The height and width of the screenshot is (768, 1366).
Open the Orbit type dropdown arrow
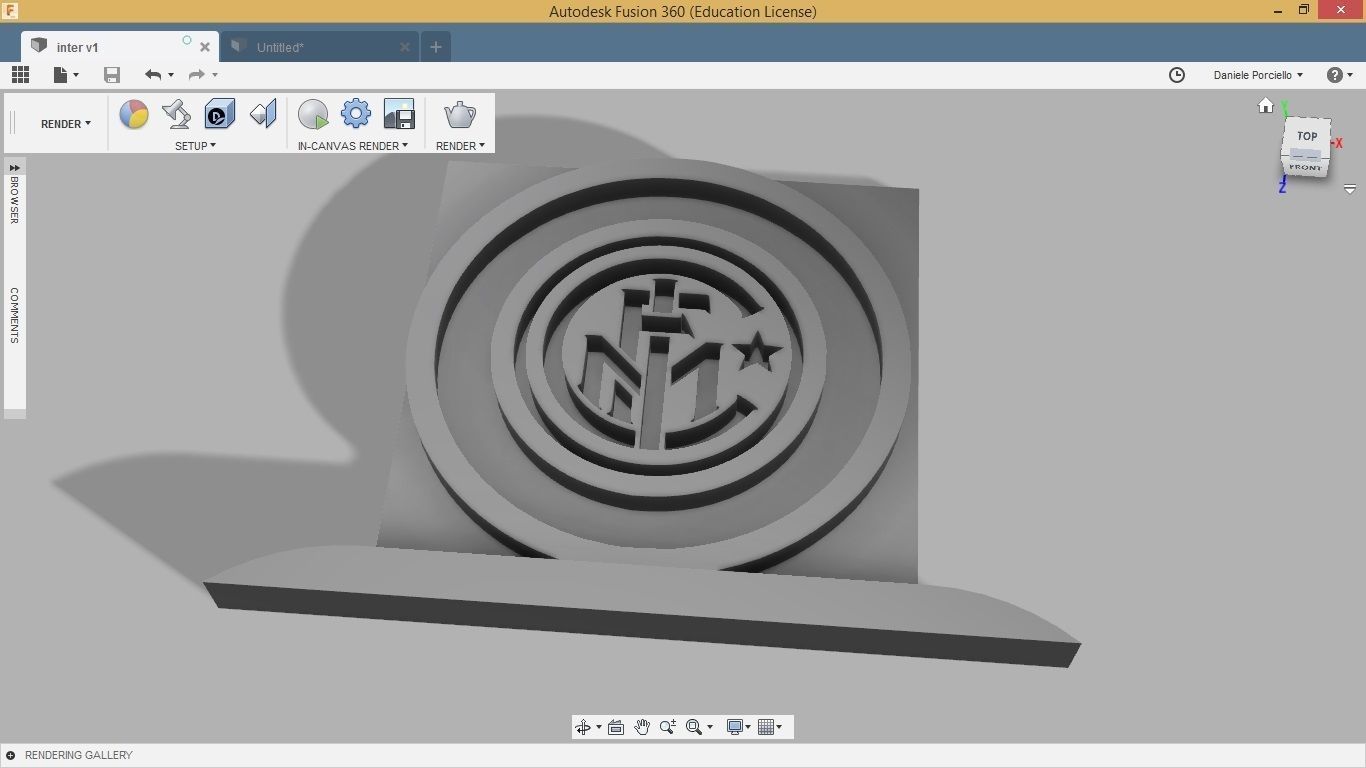click(599, 727)
